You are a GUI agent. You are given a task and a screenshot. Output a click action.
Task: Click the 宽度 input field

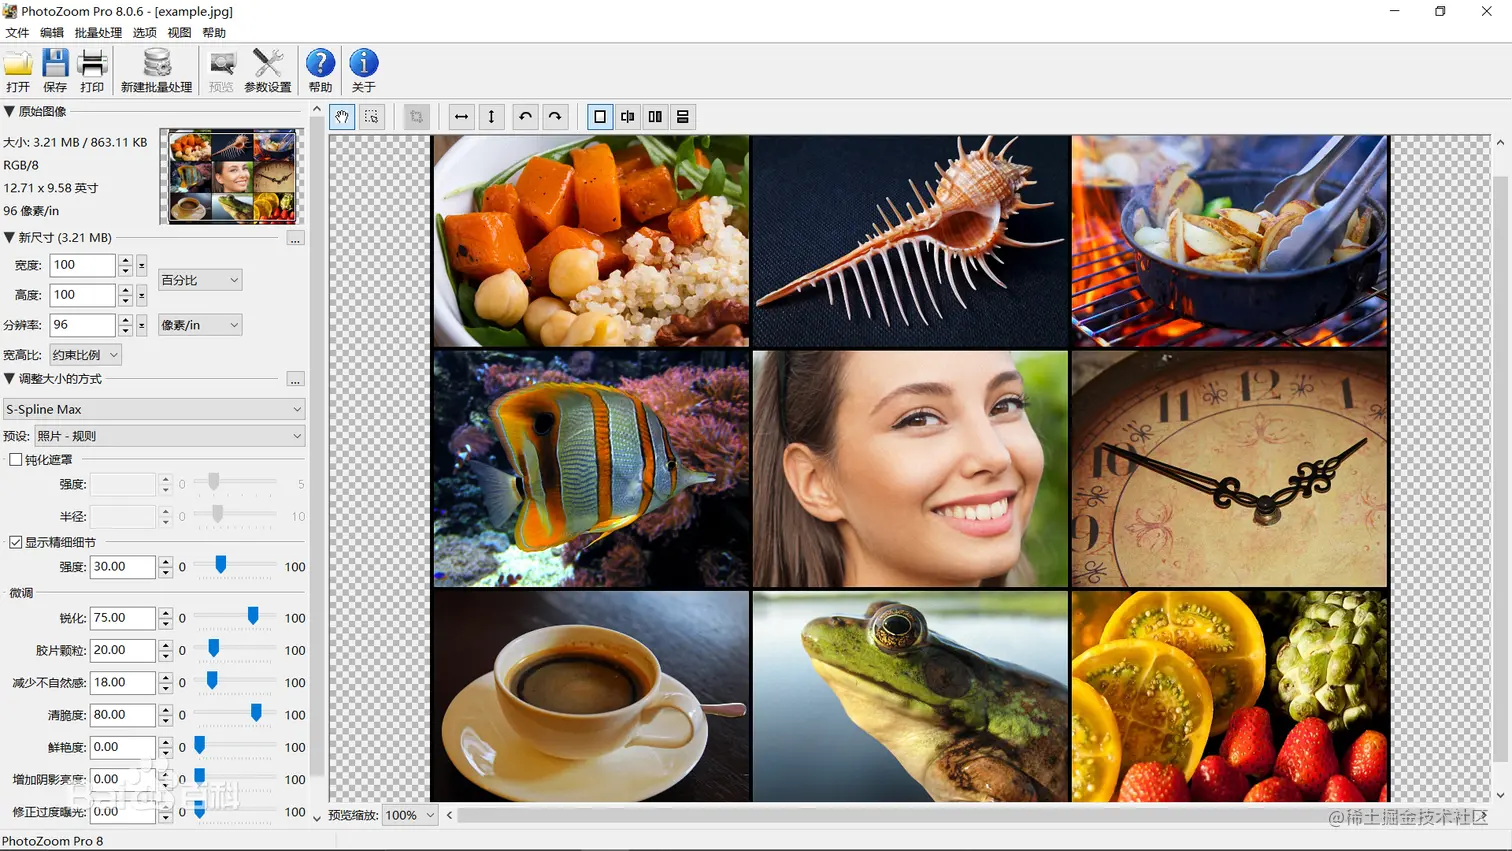pyautogui.click(x=83, y=265)
